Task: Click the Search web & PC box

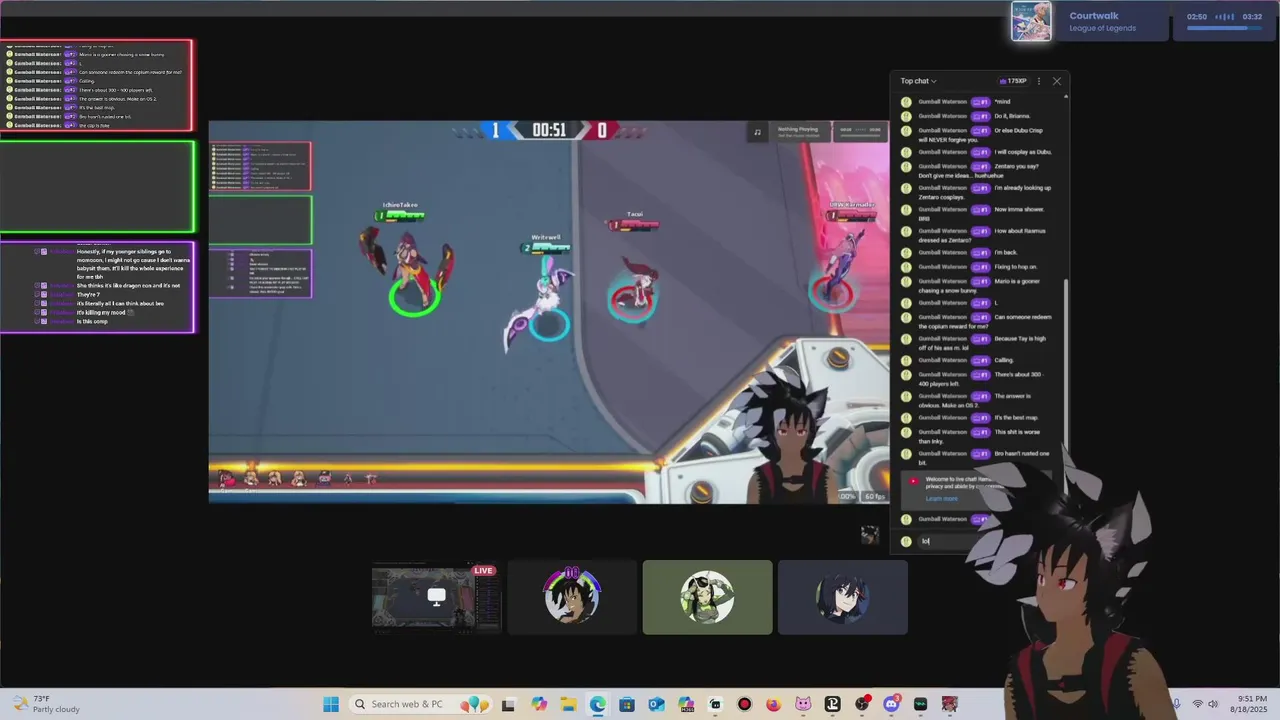Action: 420,704
